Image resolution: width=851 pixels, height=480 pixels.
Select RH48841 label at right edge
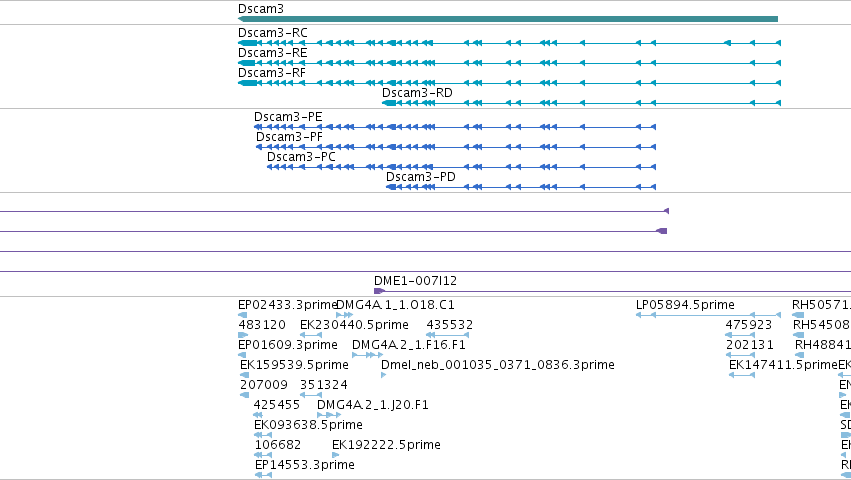(823, 345)
